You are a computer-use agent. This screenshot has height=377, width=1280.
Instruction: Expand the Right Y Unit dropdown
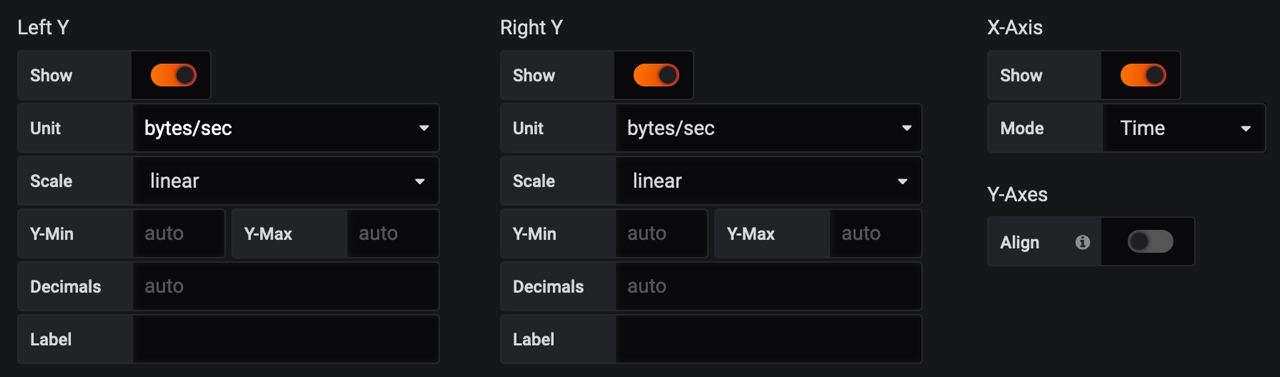coord(769,128)
